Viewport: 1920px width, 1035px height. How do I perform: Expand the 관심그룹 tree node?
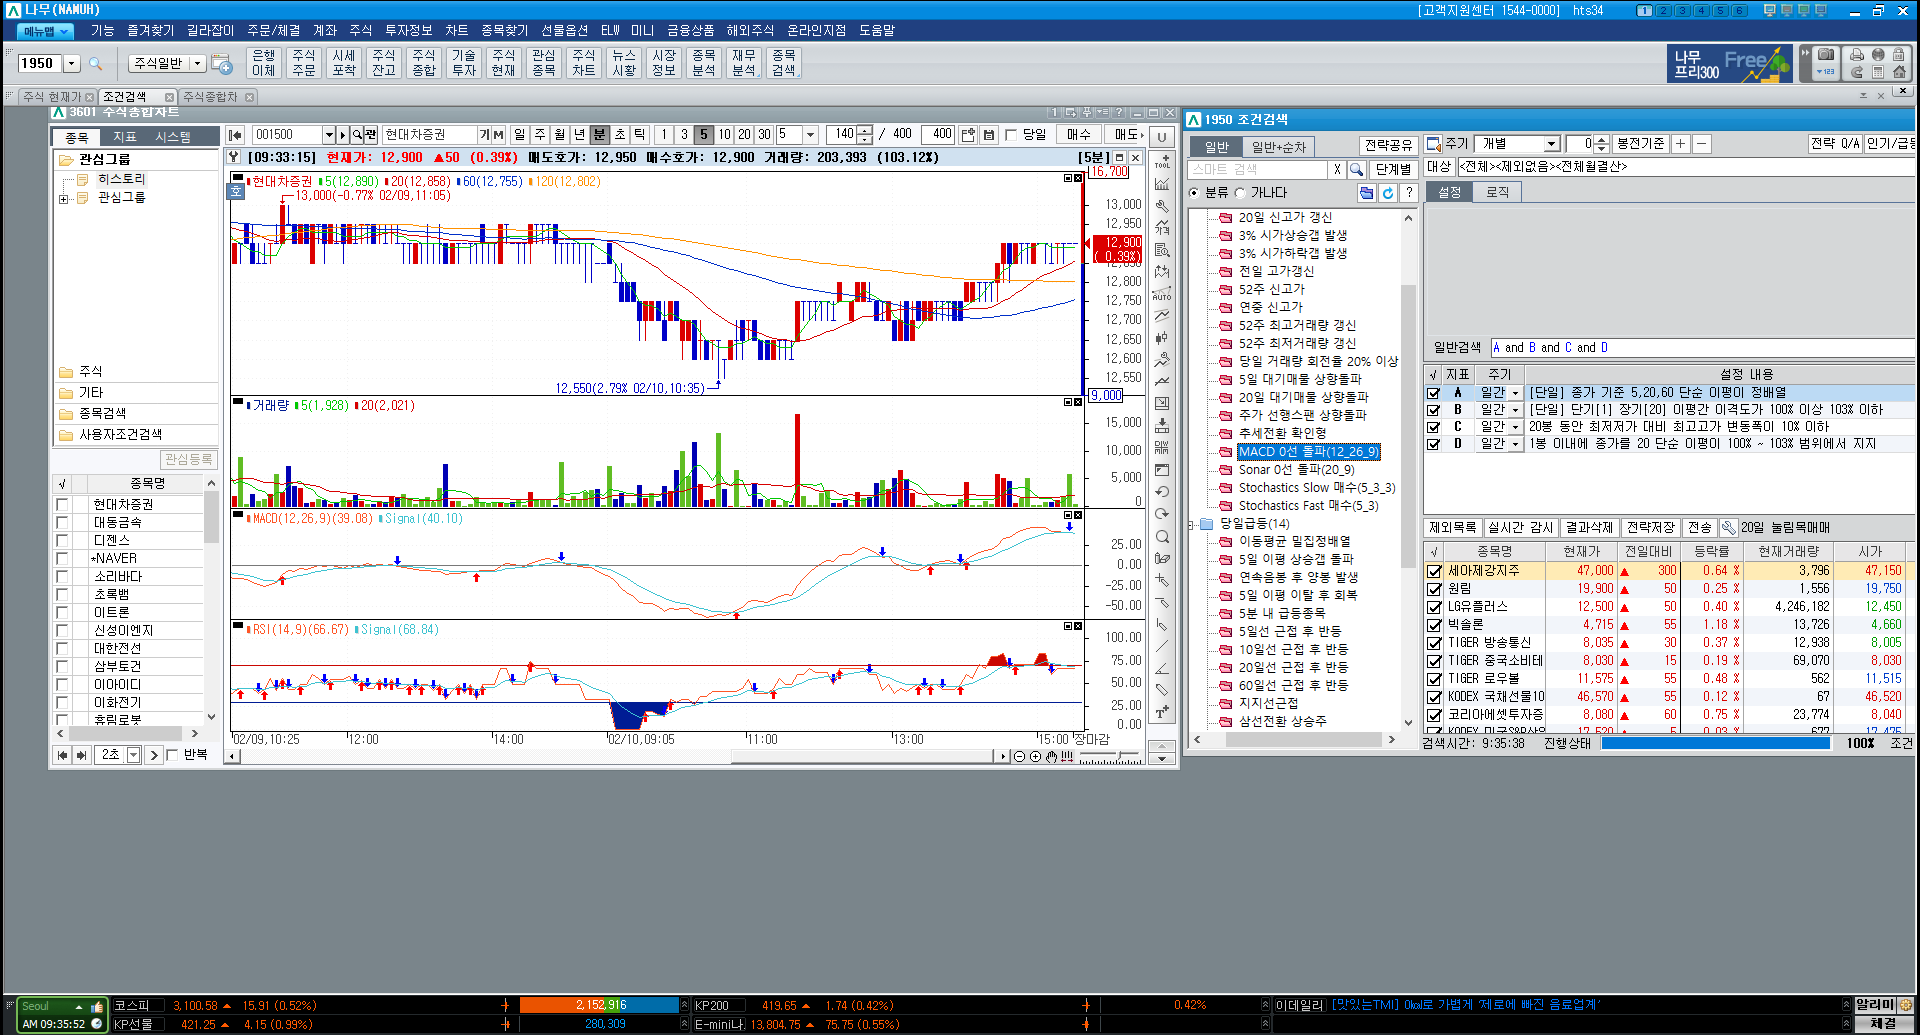click(64, 198)
